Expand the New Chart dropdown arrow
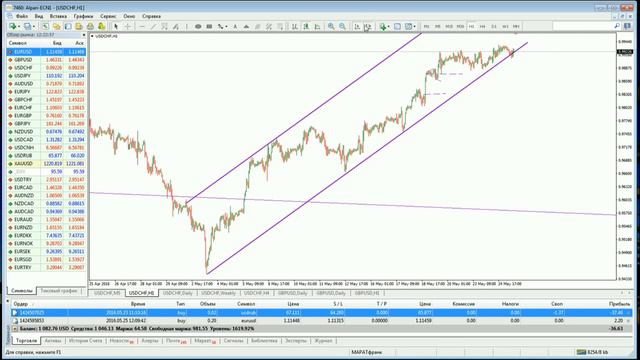The height and width of the screenshot is (360, 640). (19, 27)
